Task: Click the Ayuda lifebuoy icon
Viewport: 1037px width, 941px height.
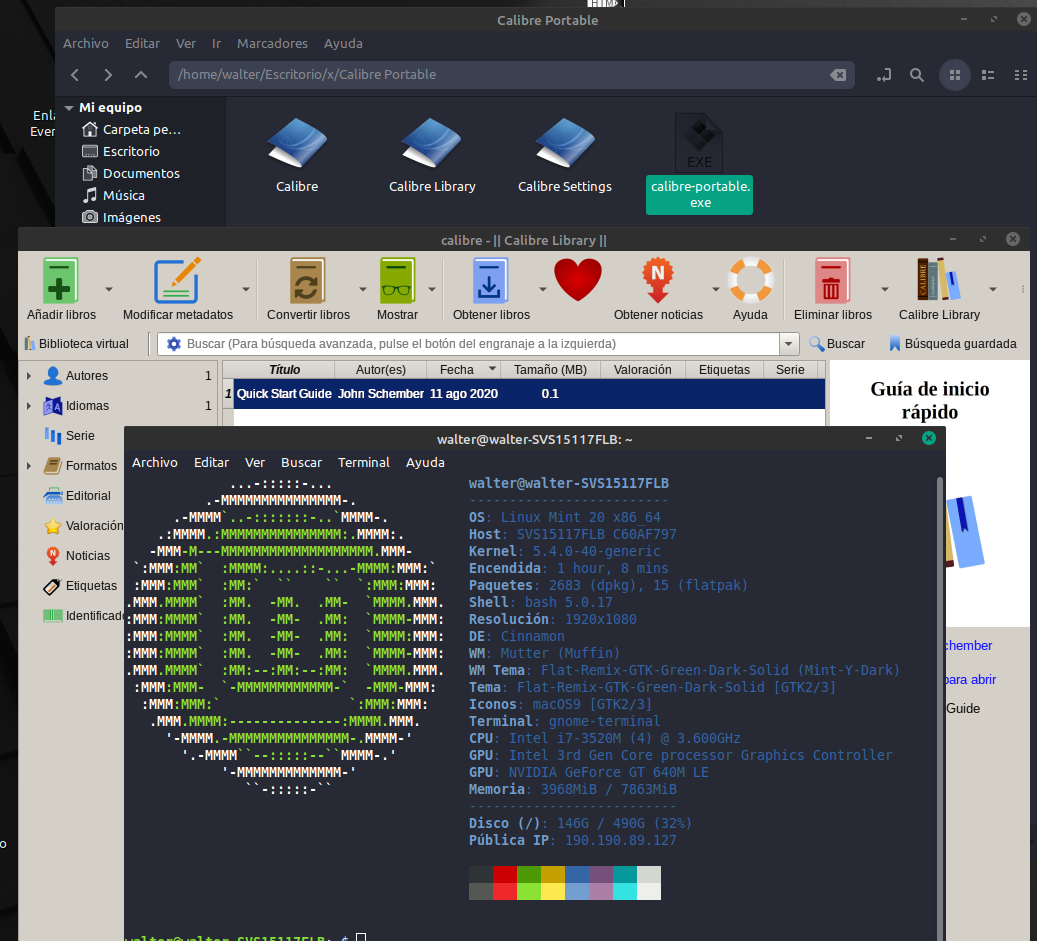Action: 750,281
